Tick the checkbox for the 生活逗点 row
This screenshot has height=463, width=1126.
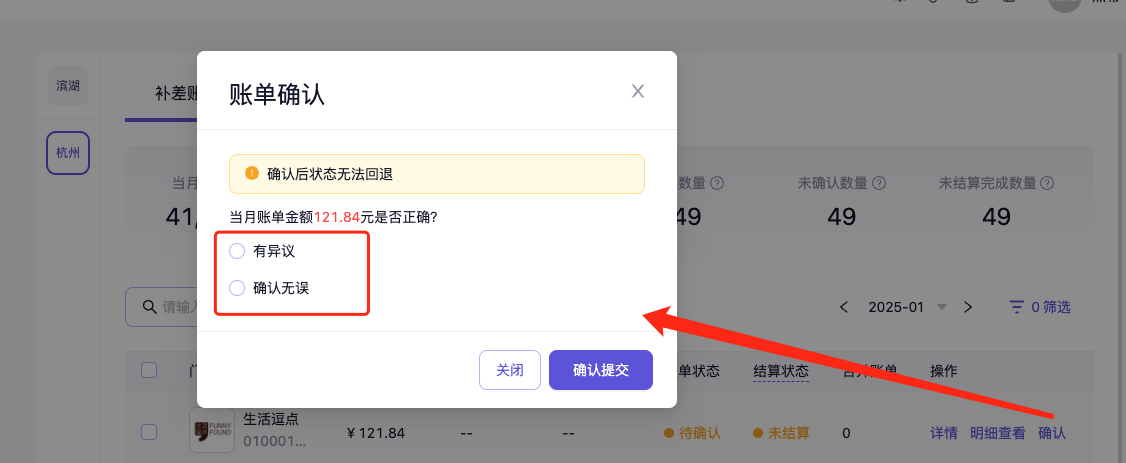pyautogui.click(x=149, y=432)
